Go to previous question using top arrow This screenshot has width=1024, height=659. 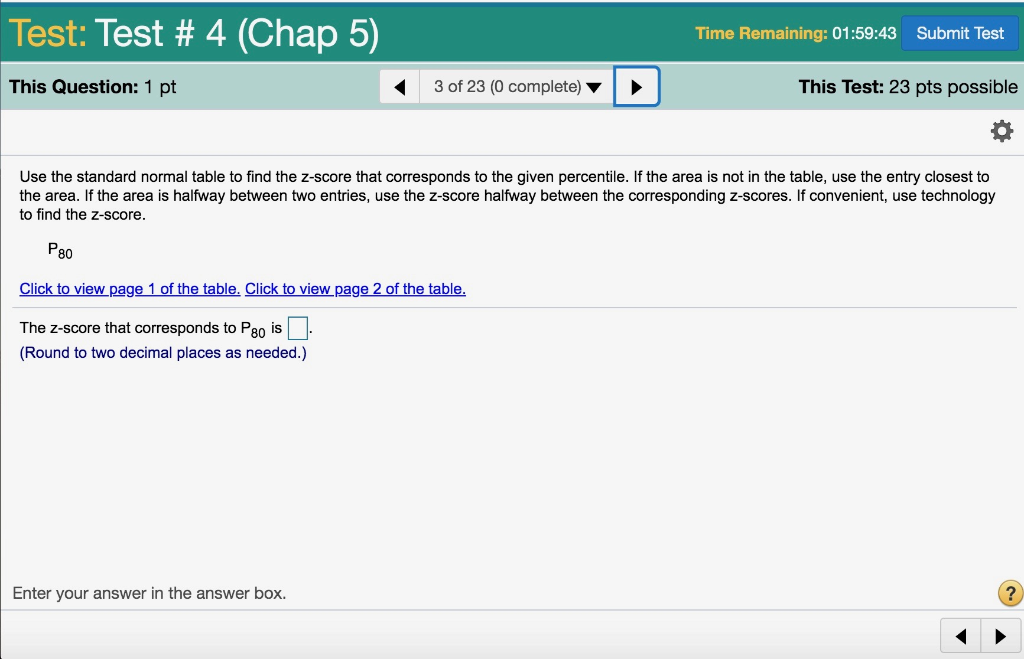(x=400, y=87)
